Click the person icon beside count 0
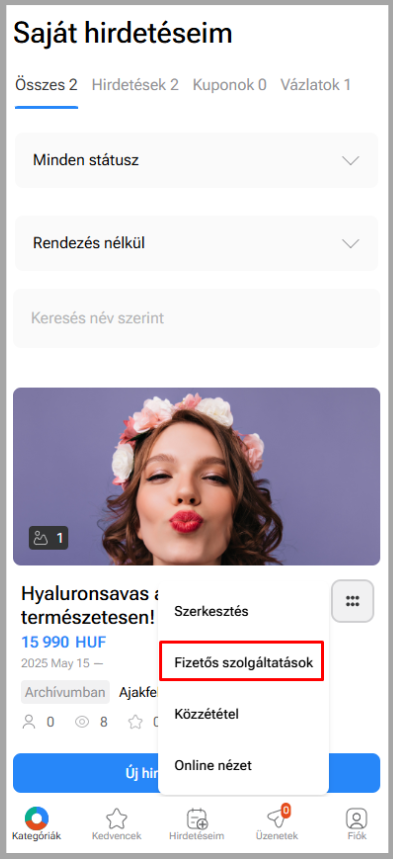This screenshot has width=393, height=859. [29, 722]
